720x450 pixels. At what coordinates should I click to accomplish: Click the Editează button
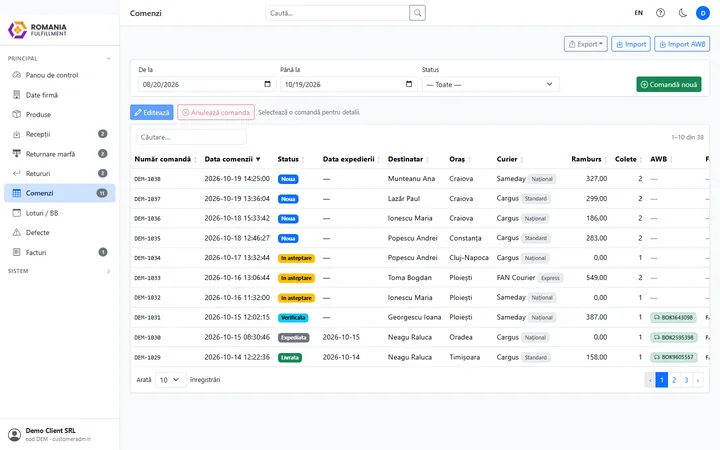(152, 112)
